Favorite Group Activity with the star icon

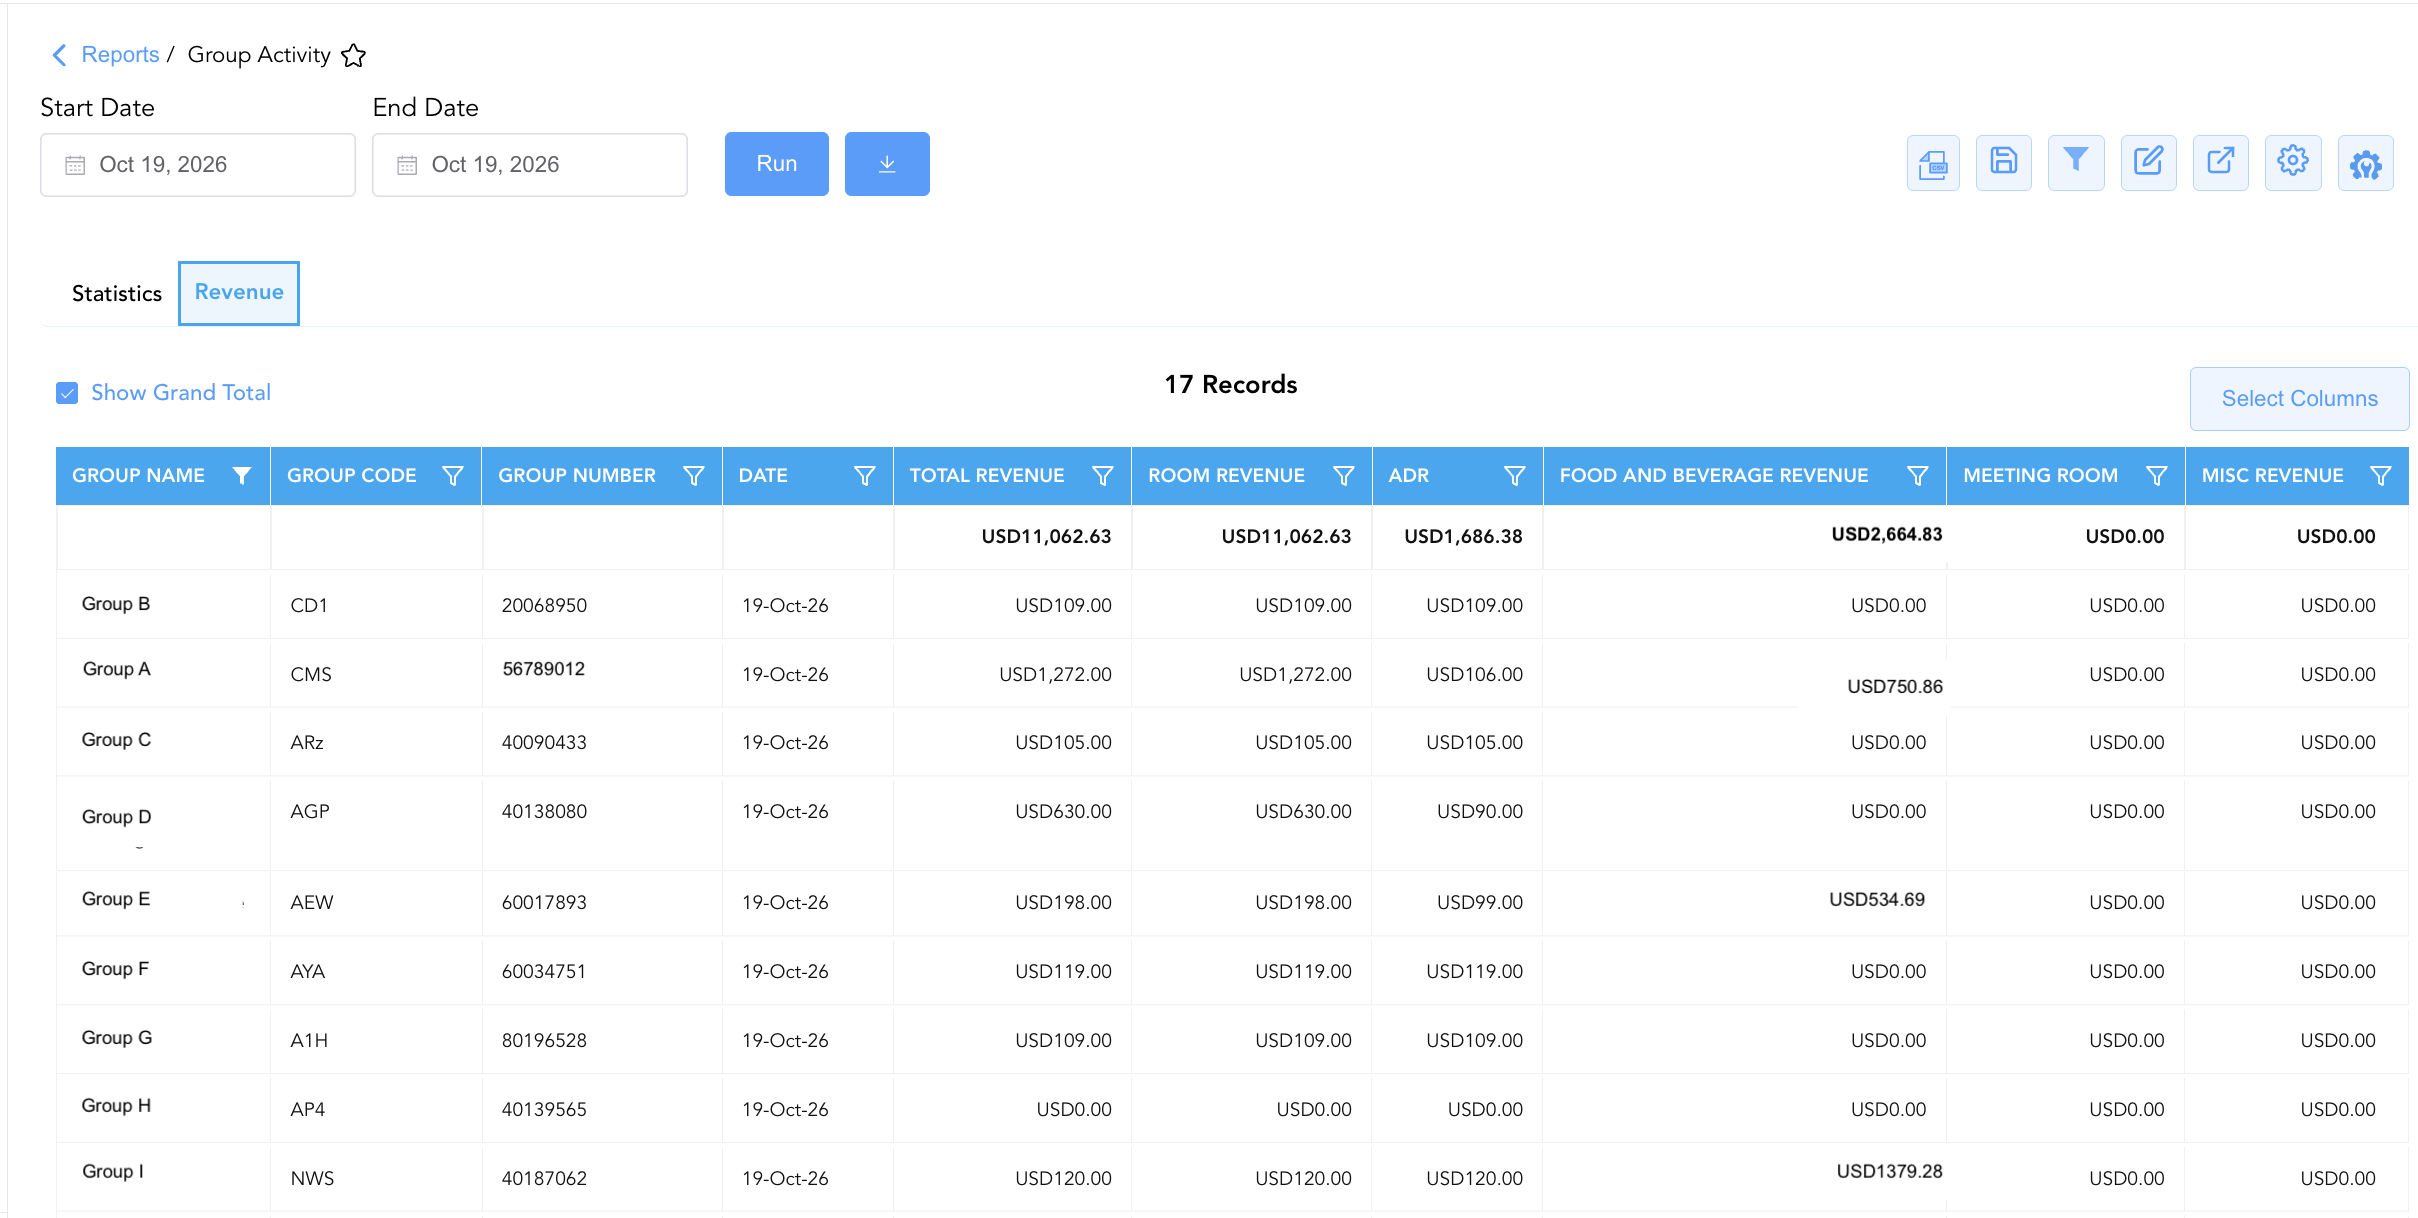[x=353, y=55]
